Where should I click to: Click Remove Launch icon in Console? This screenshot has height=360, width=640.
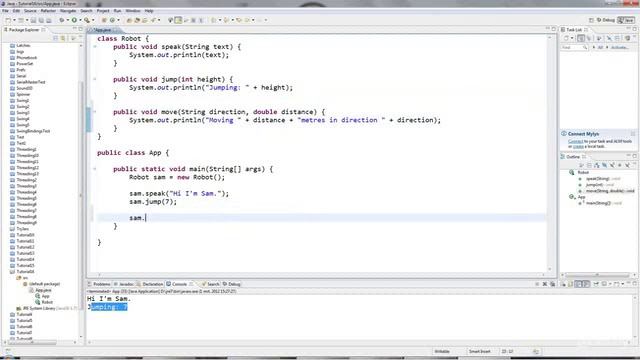pyautogui.click(x=544, y=284)
